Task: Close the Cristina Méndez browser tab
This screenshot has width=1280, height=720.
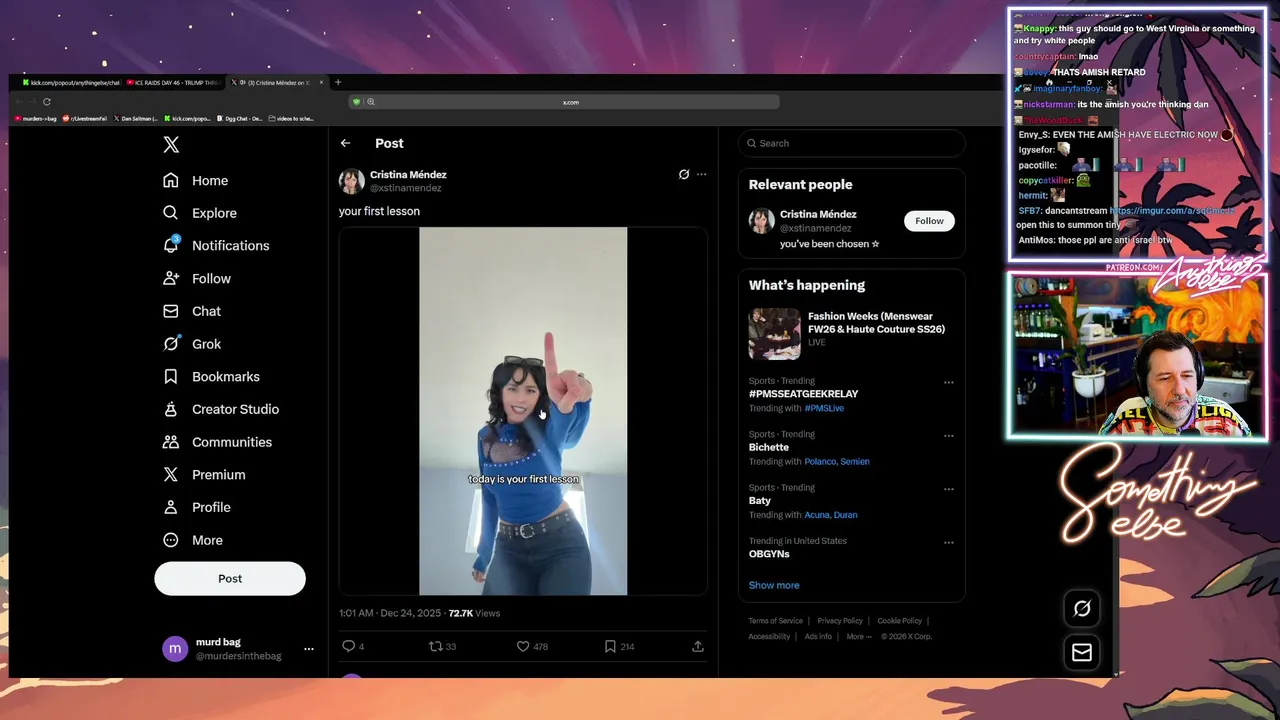Action: (x=322, y=83)
